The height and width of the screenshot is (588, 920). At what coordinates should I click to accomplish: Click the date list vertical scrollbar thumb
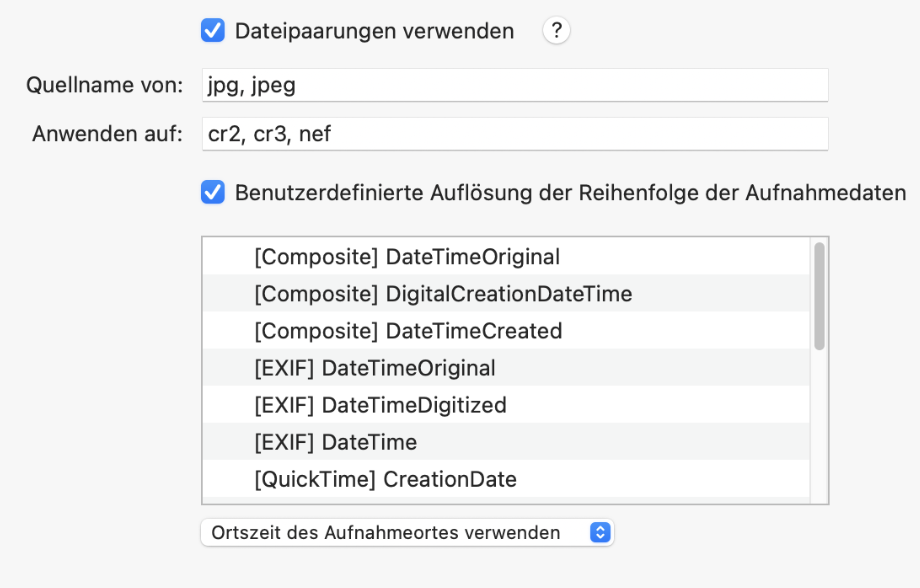click(820, 296)
